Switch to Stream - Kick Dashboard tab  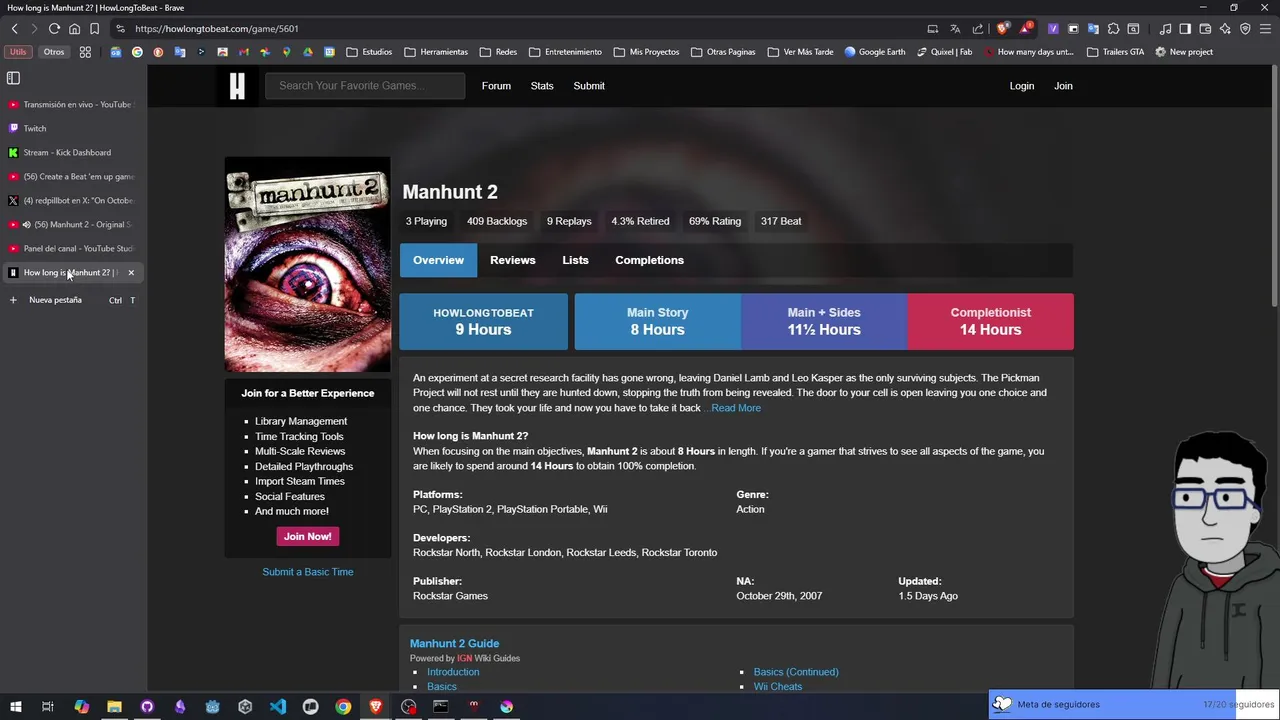[72, 152]
